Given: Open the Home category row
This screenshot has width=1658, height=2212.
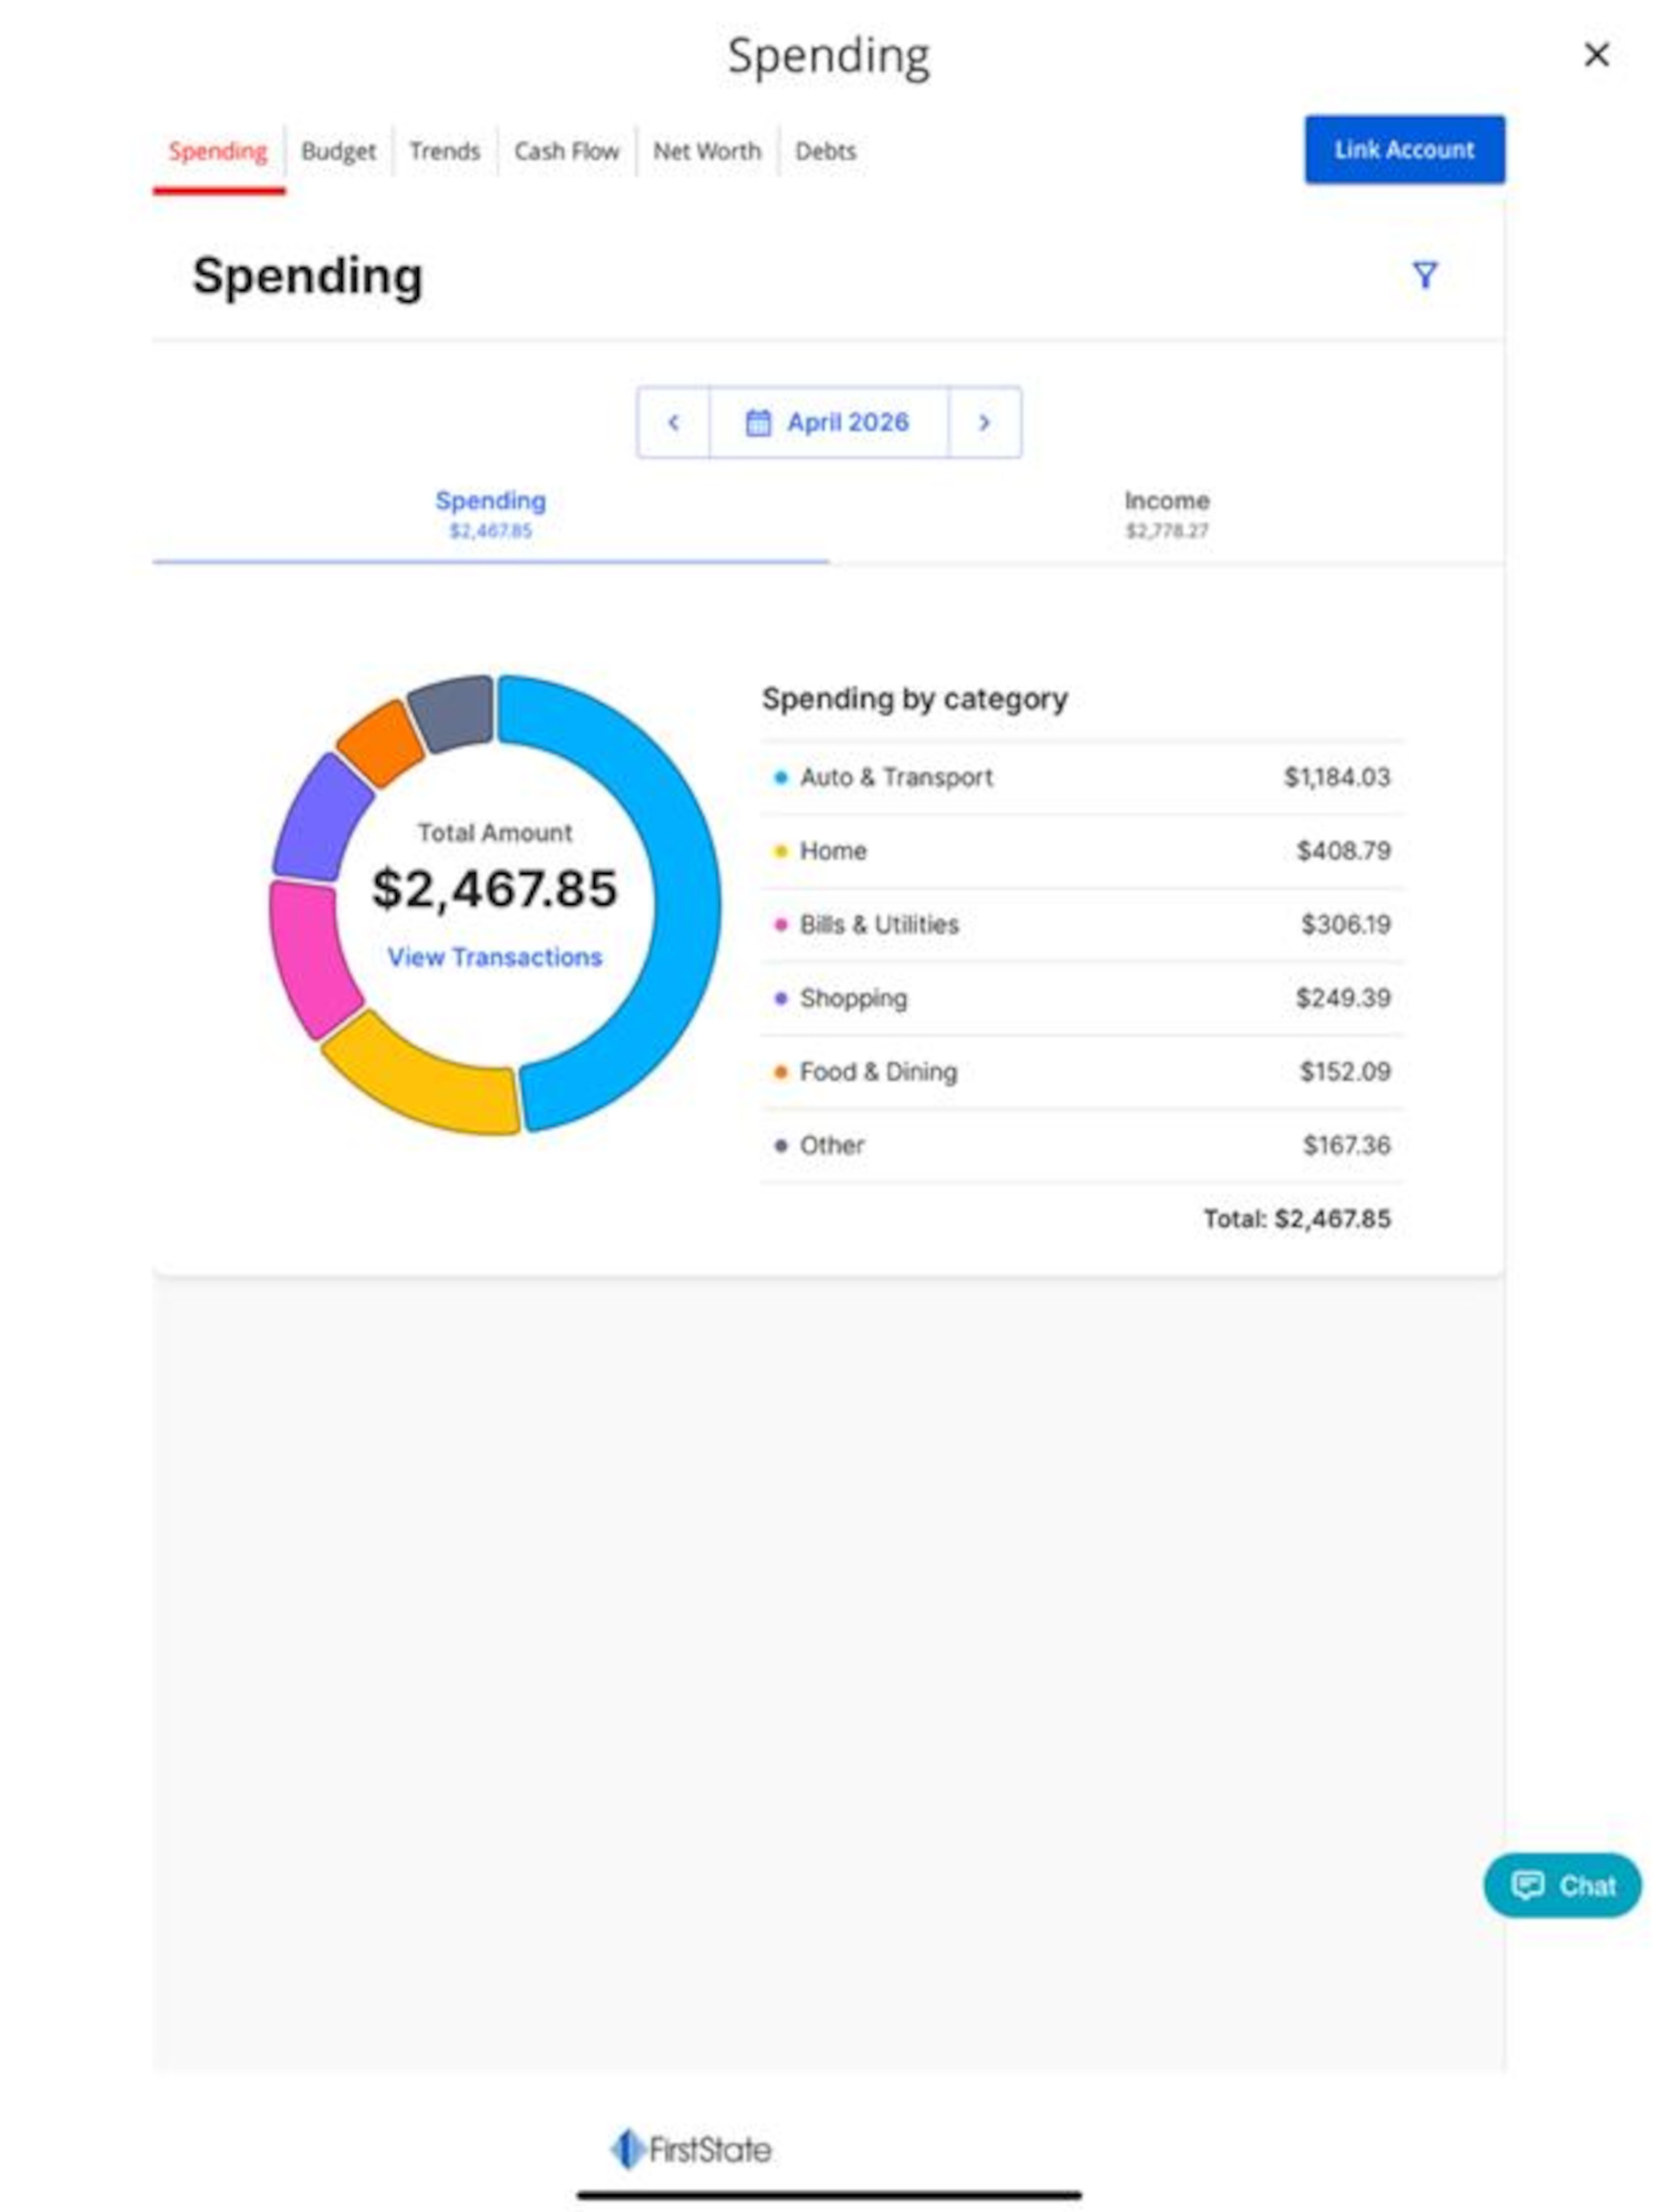Looking at the screenshot, I should coord(1082,851).
